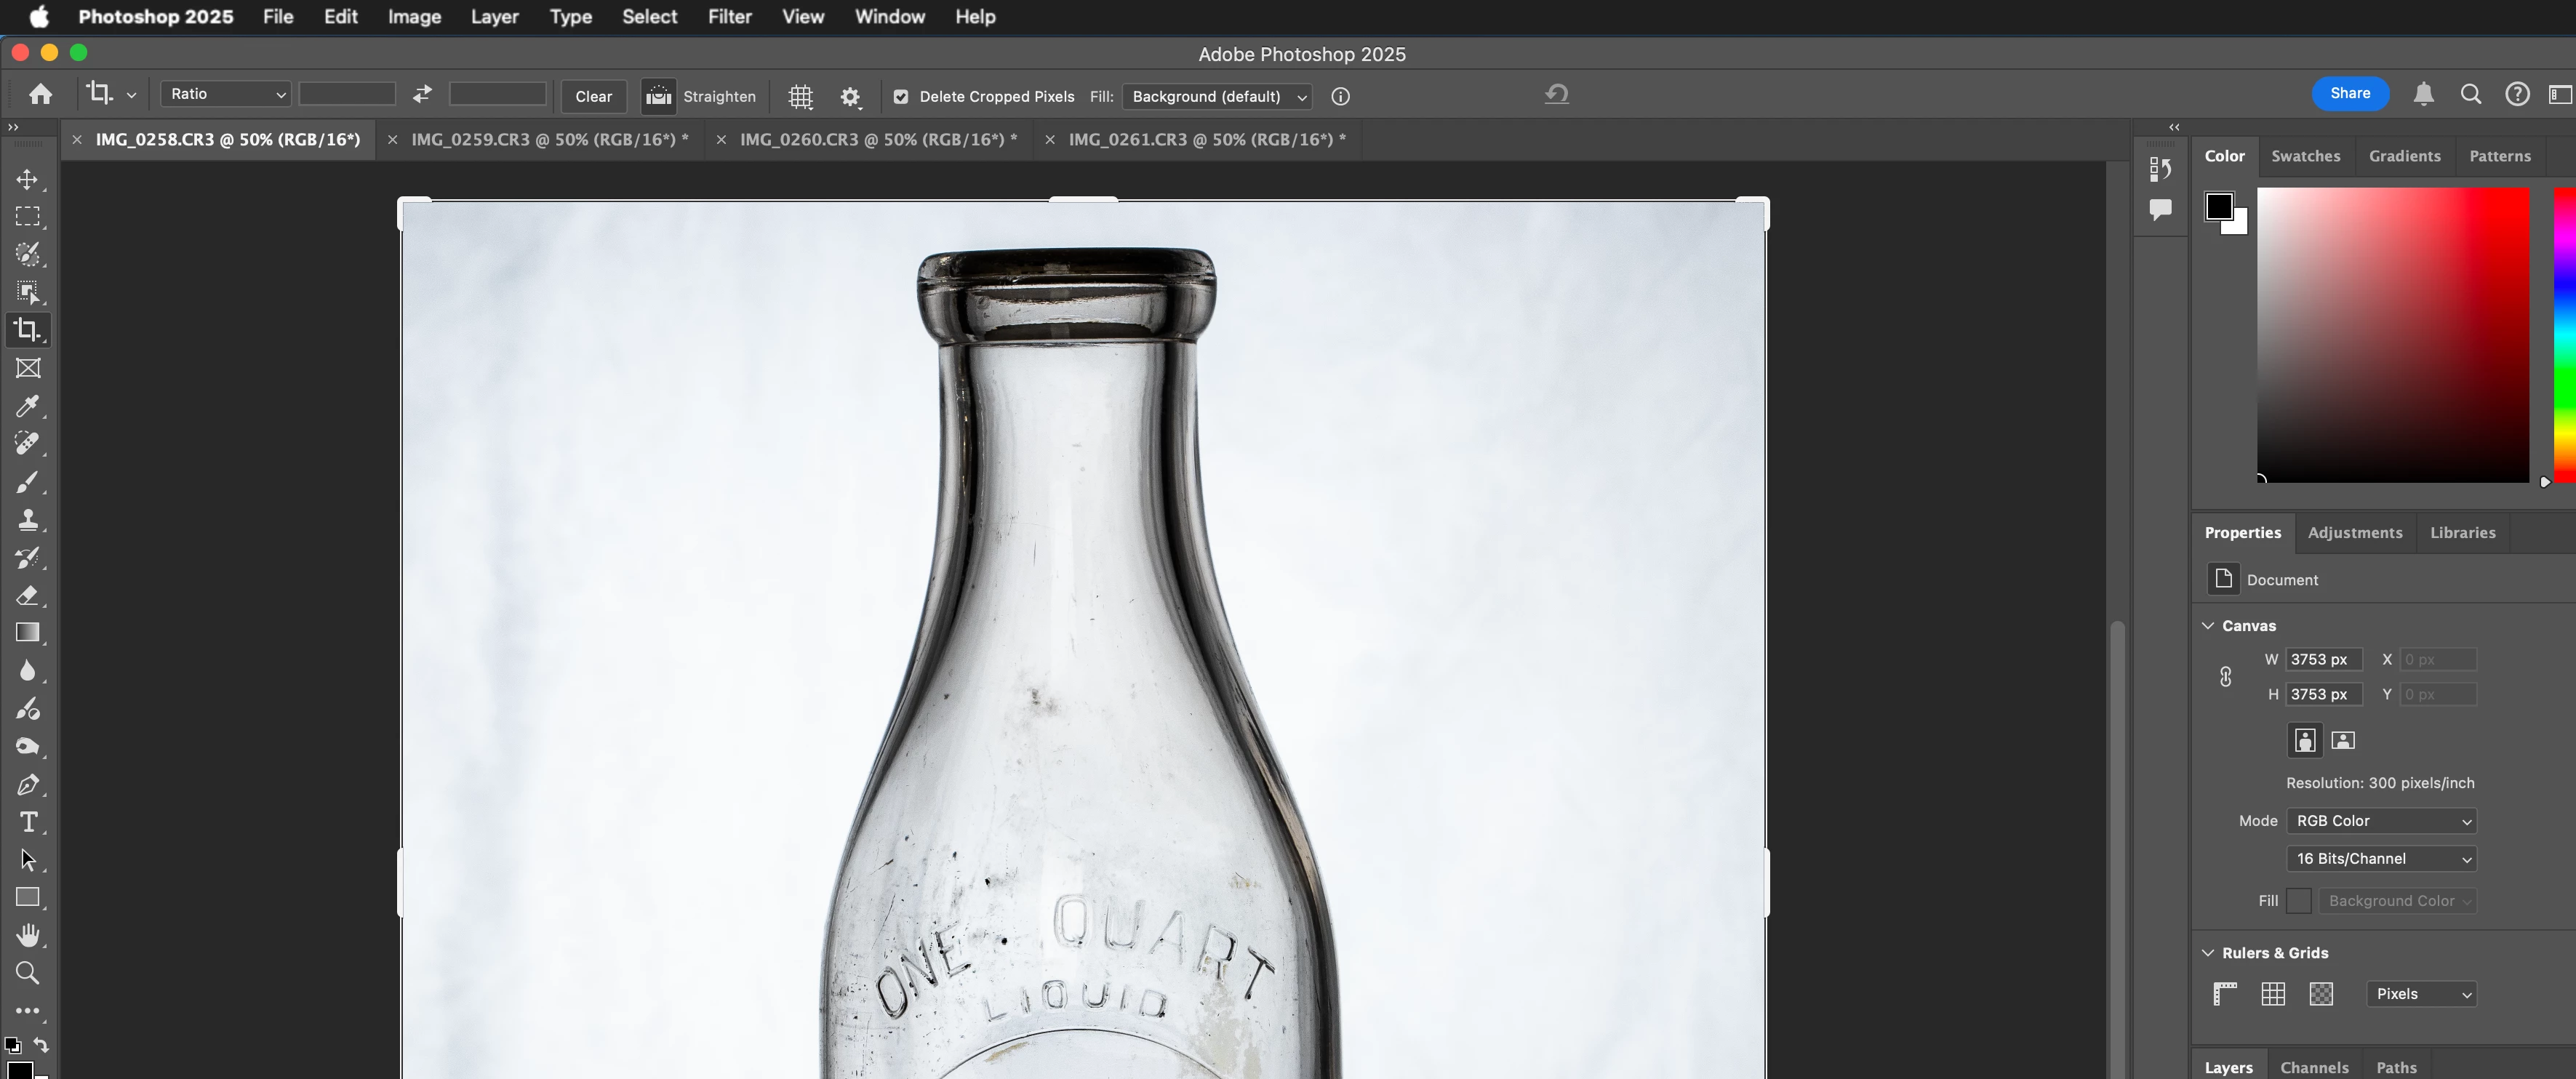Activate the Zoom tool
The width and height of the screenshot is (2576, 1079).
click(27, 973)
